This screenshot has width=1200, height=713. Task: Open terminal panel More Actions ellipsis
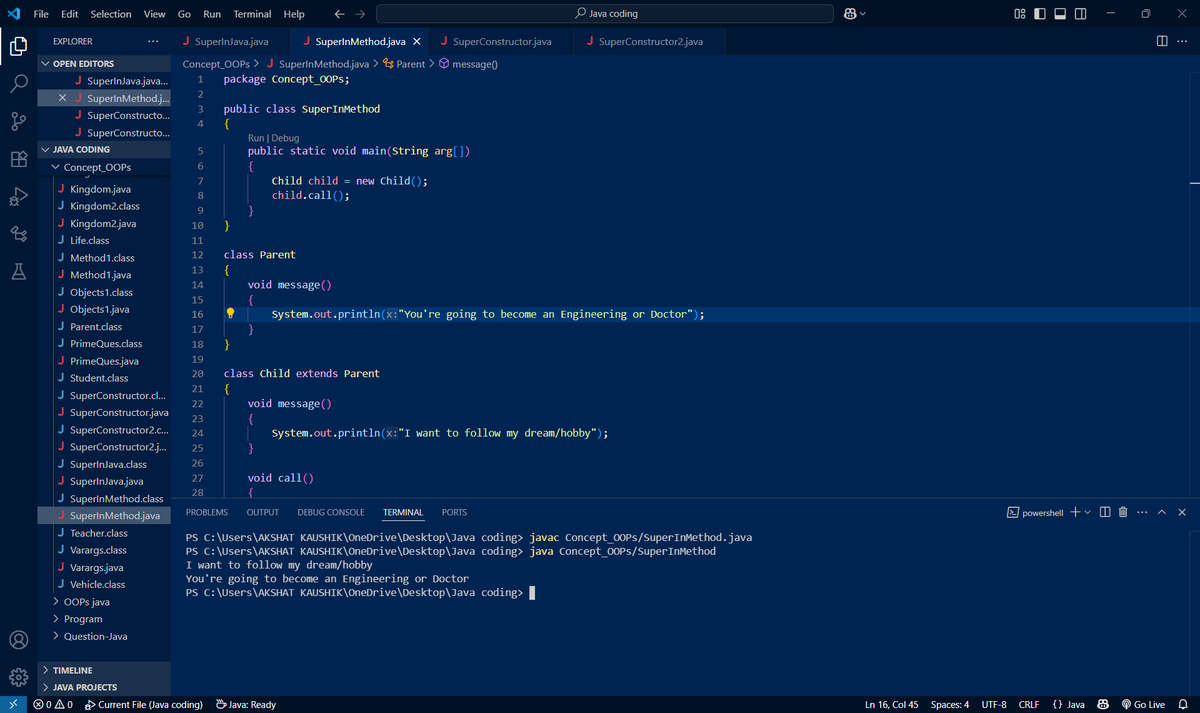tap(1142, 512)
